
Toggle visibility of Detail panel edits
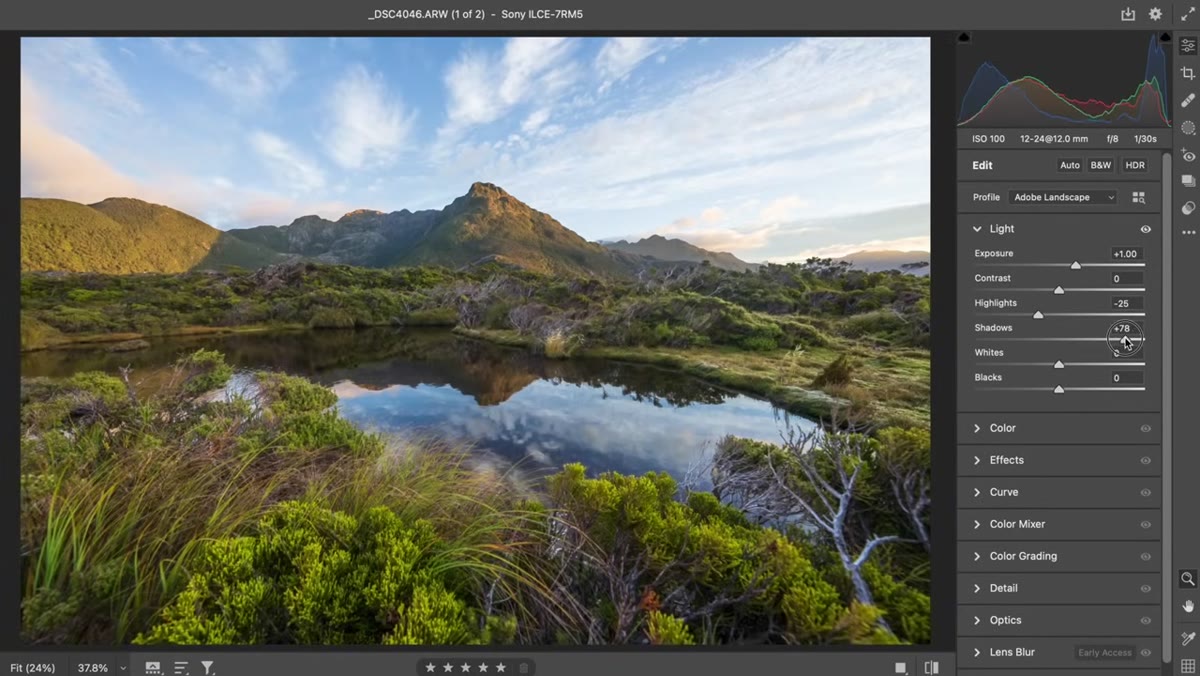tap(1146, 588)
